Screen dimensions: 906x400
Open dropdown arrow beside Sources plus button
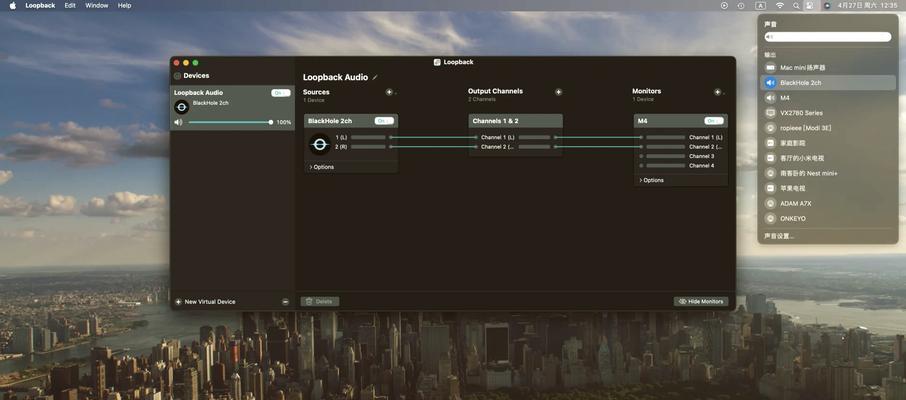[x=396, y=93]
